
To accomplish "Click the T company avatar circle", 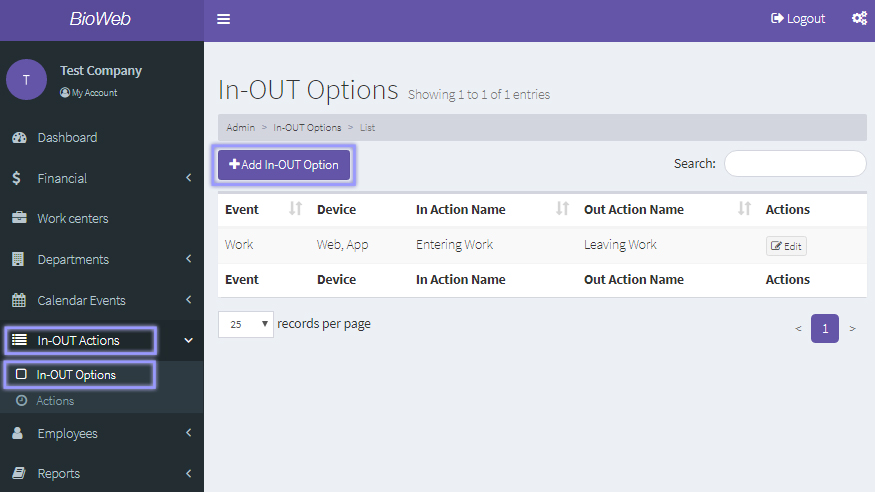I will 27,80.
